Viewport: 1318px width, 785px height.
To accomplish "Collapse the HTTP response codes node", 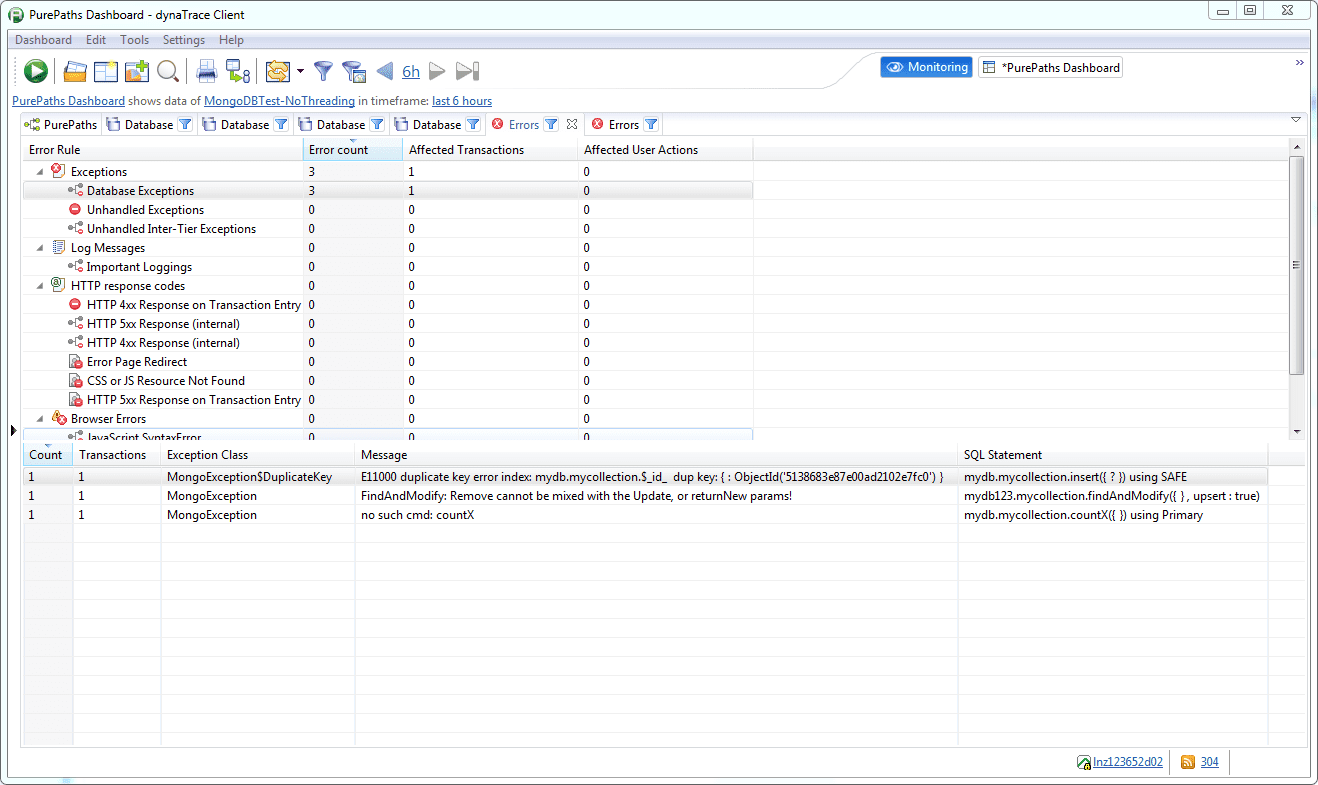I will click(40, 286).
